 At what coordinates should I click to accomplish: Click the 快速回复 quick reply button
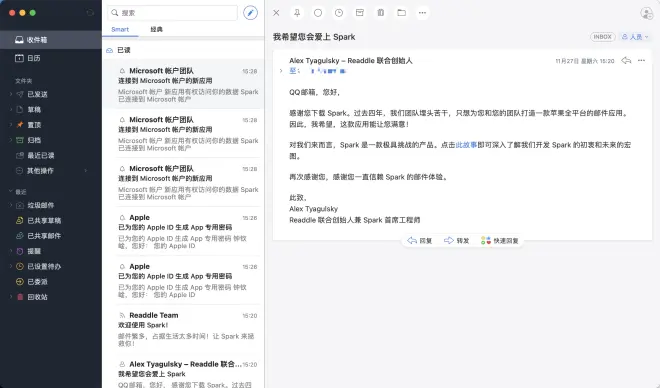point(500,241)
